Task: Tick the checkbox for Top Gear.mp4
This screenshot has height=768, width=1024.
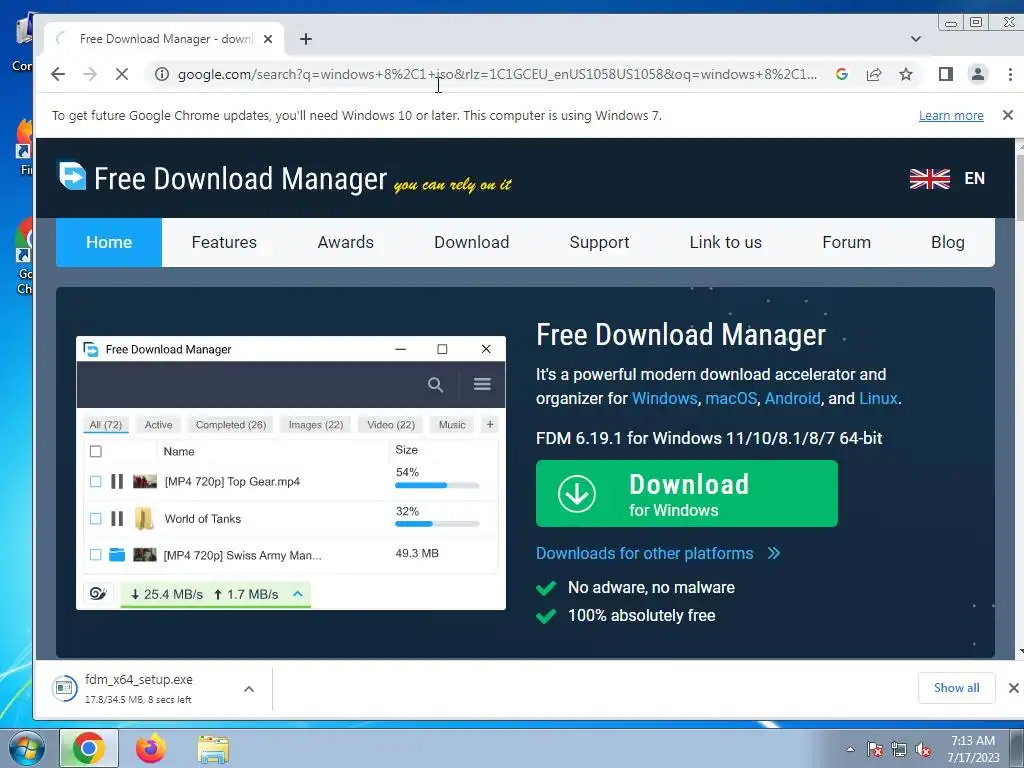Action: click(x=96, y=481)
